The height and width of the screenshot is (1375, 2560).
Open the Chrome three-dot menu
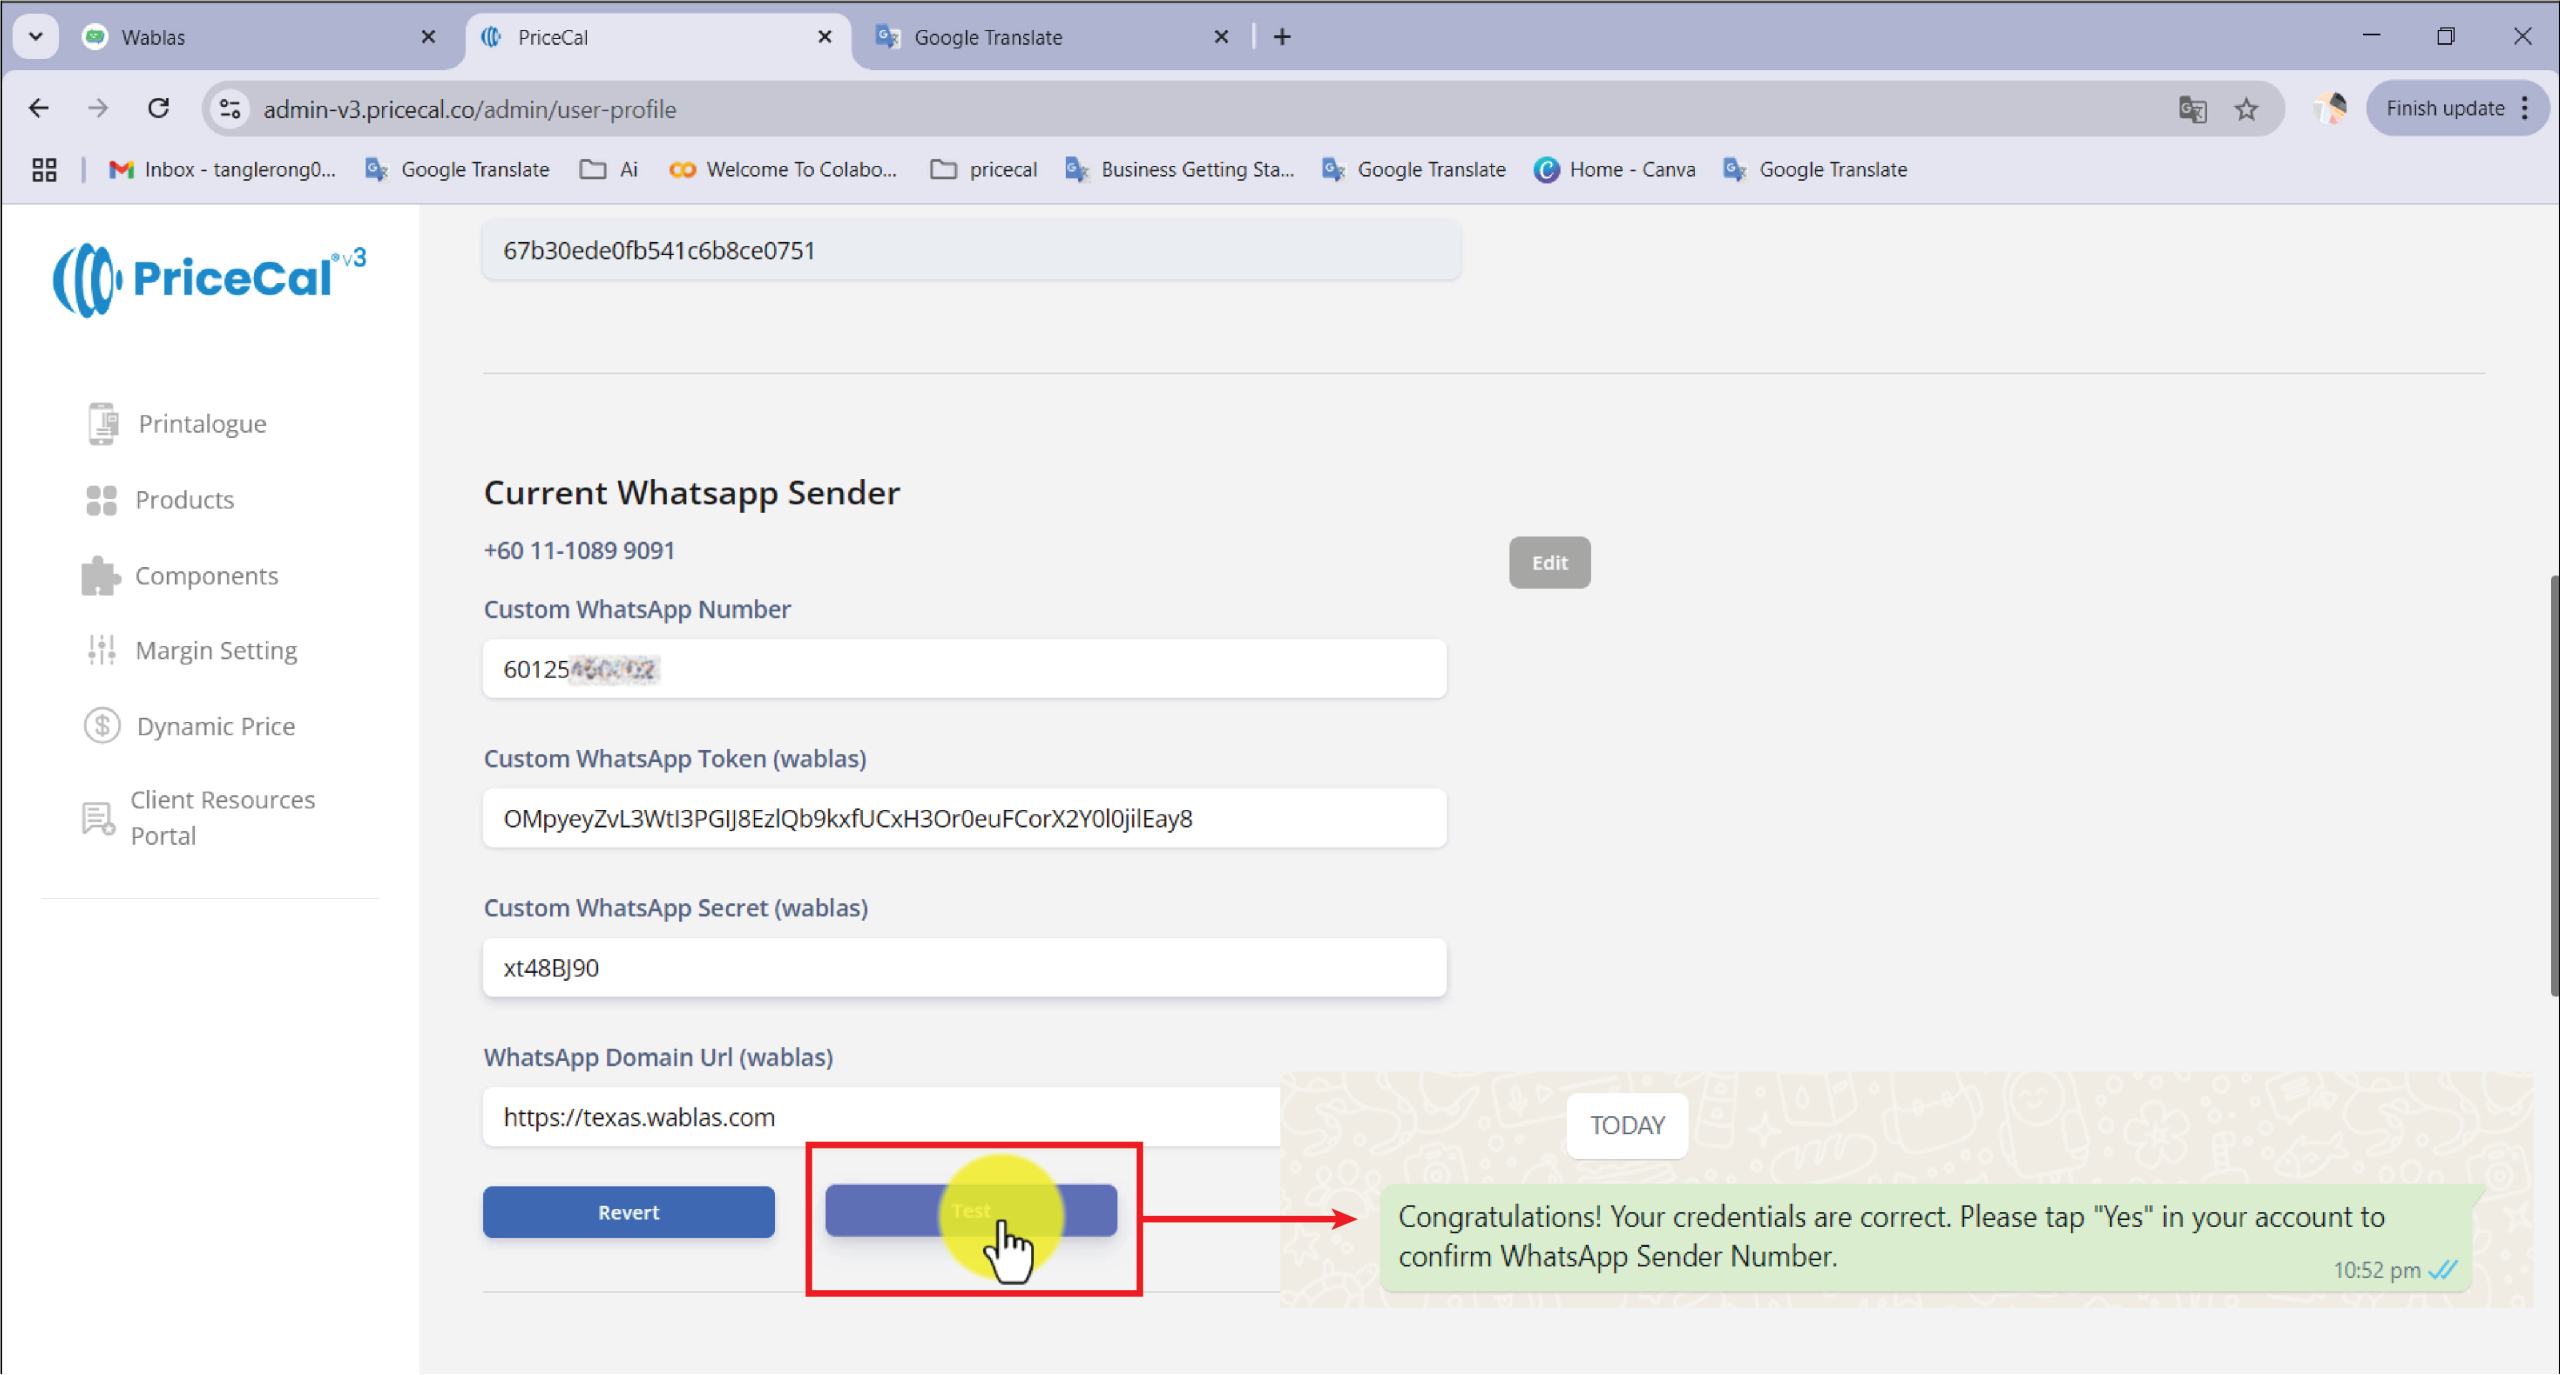coord(2525,108)
